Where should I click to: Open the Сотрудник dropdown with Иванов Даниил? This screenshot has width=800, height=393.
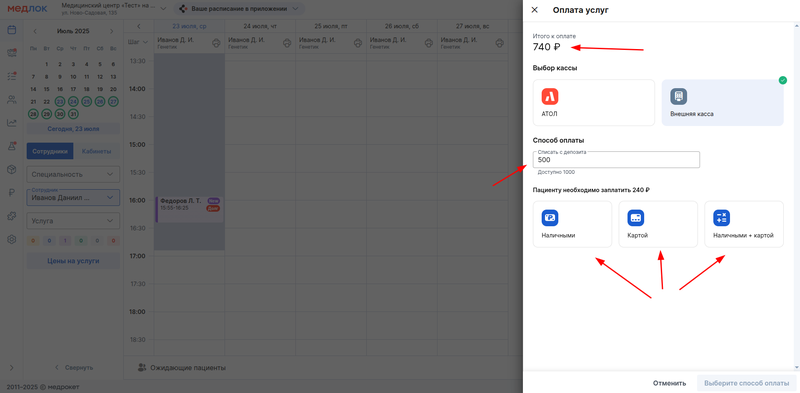point(73,198)
